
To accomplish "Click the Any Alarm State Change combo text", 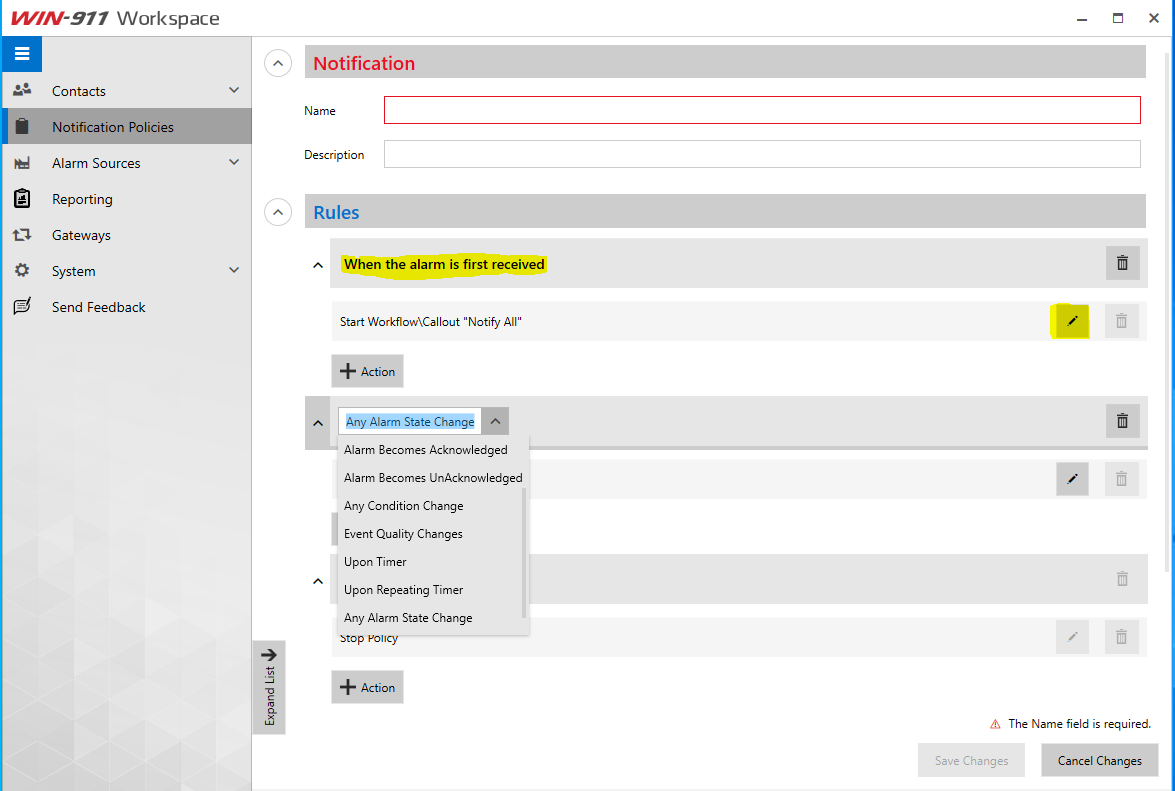I will [x=410, y=422].
